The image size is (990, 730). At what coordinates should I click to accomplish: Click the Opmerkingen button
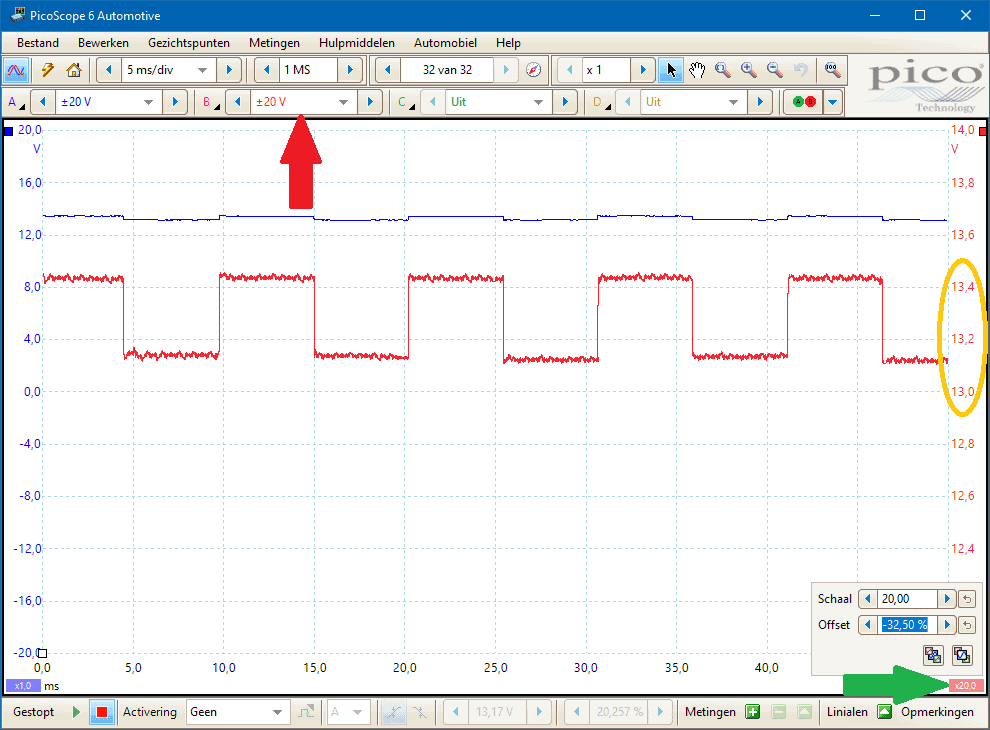pos(937,712)
